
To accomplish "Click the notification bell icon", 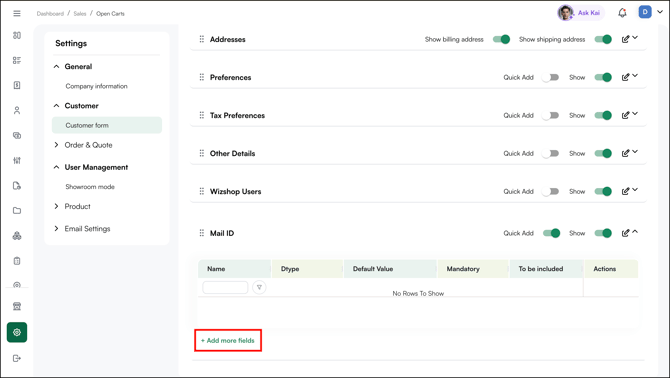I will point(622,13).
